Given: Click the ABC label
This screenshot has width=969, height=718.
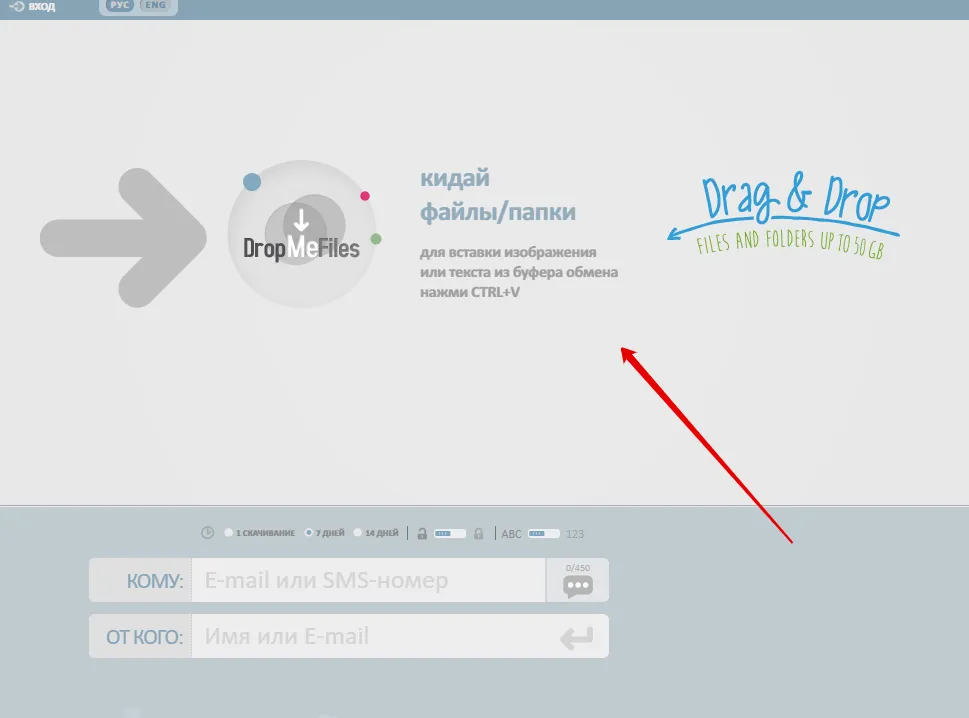Looking at the screenshot, I should click(x=511, y=534).
